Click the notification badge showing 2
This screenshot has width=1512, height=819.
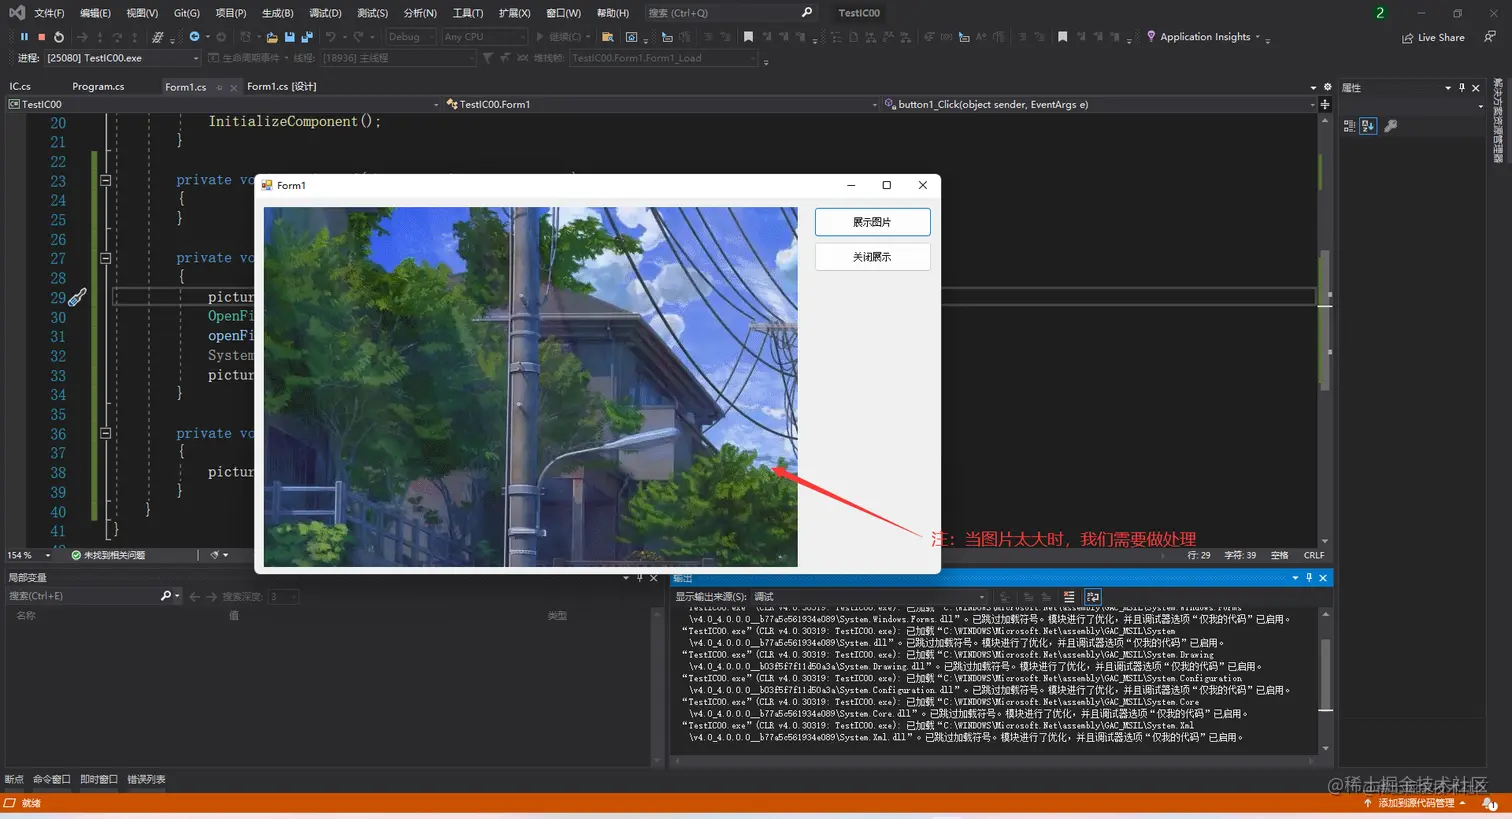pos(1380,13)
